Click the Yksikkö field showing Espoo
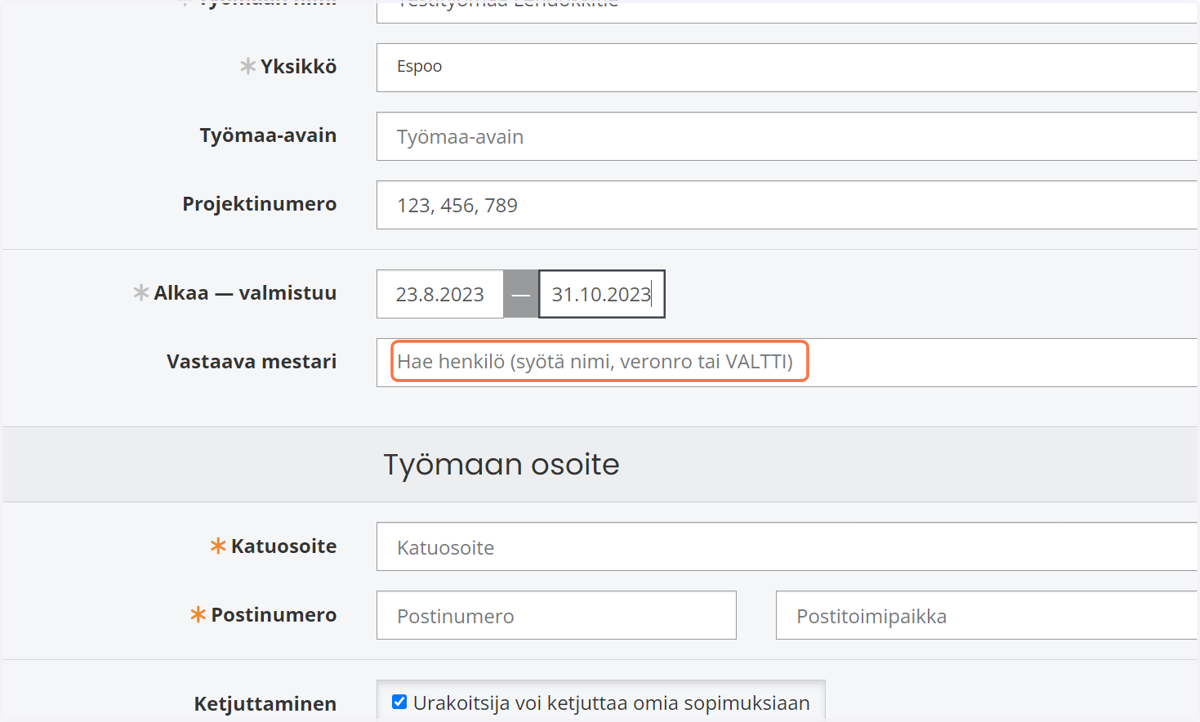This screenshot has height=722, width=1200. pyautogui.click(x=787, y=67)
